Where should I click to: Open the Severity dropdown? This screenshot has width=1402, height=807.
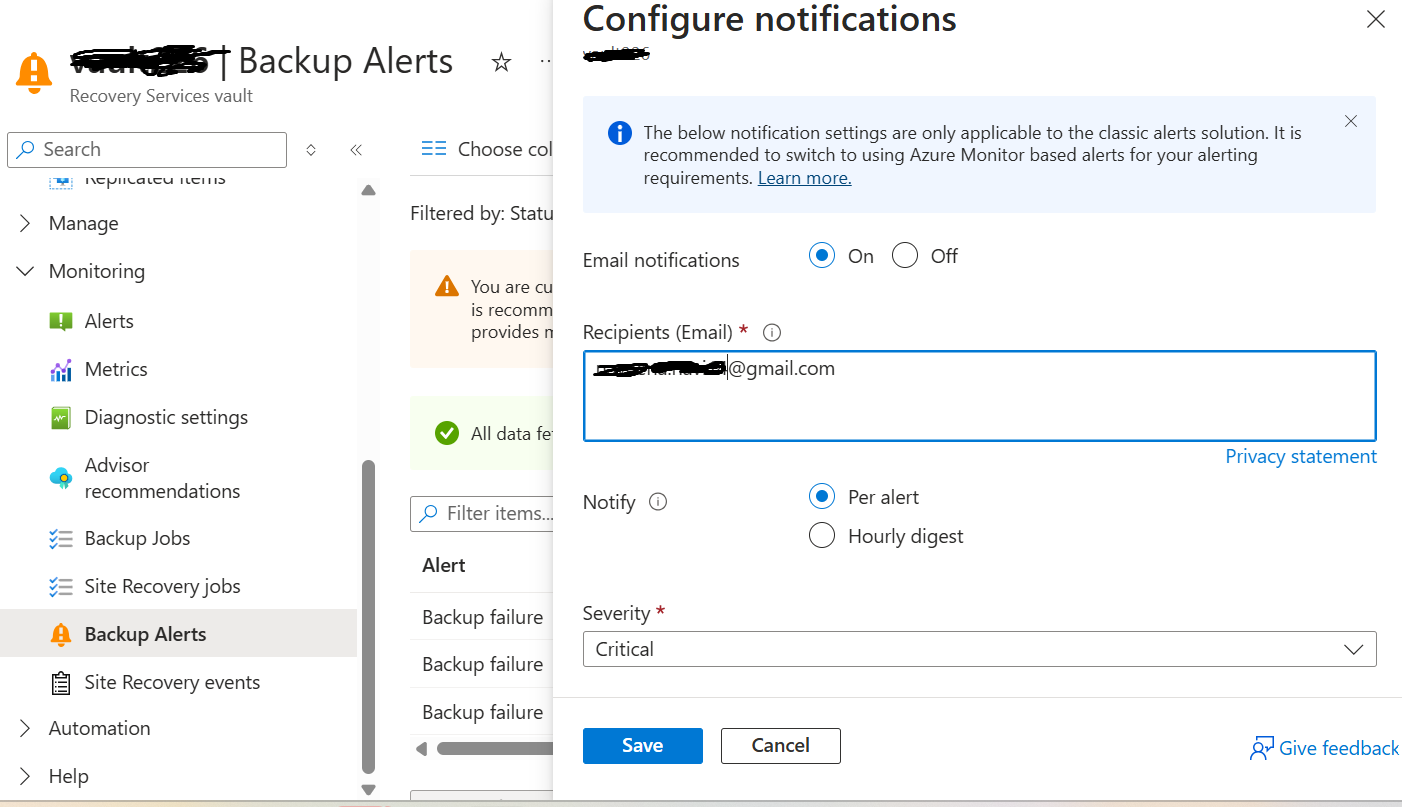[979, 649]
